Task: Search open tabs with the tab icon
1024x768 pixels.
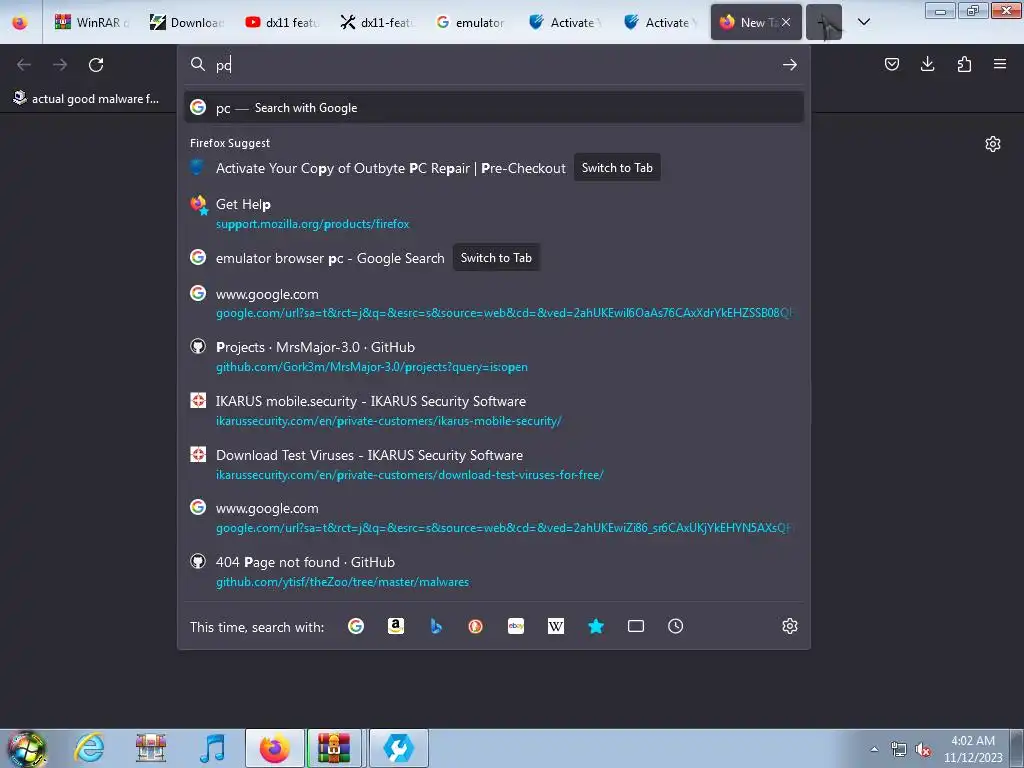Action: tap(635, 626)
